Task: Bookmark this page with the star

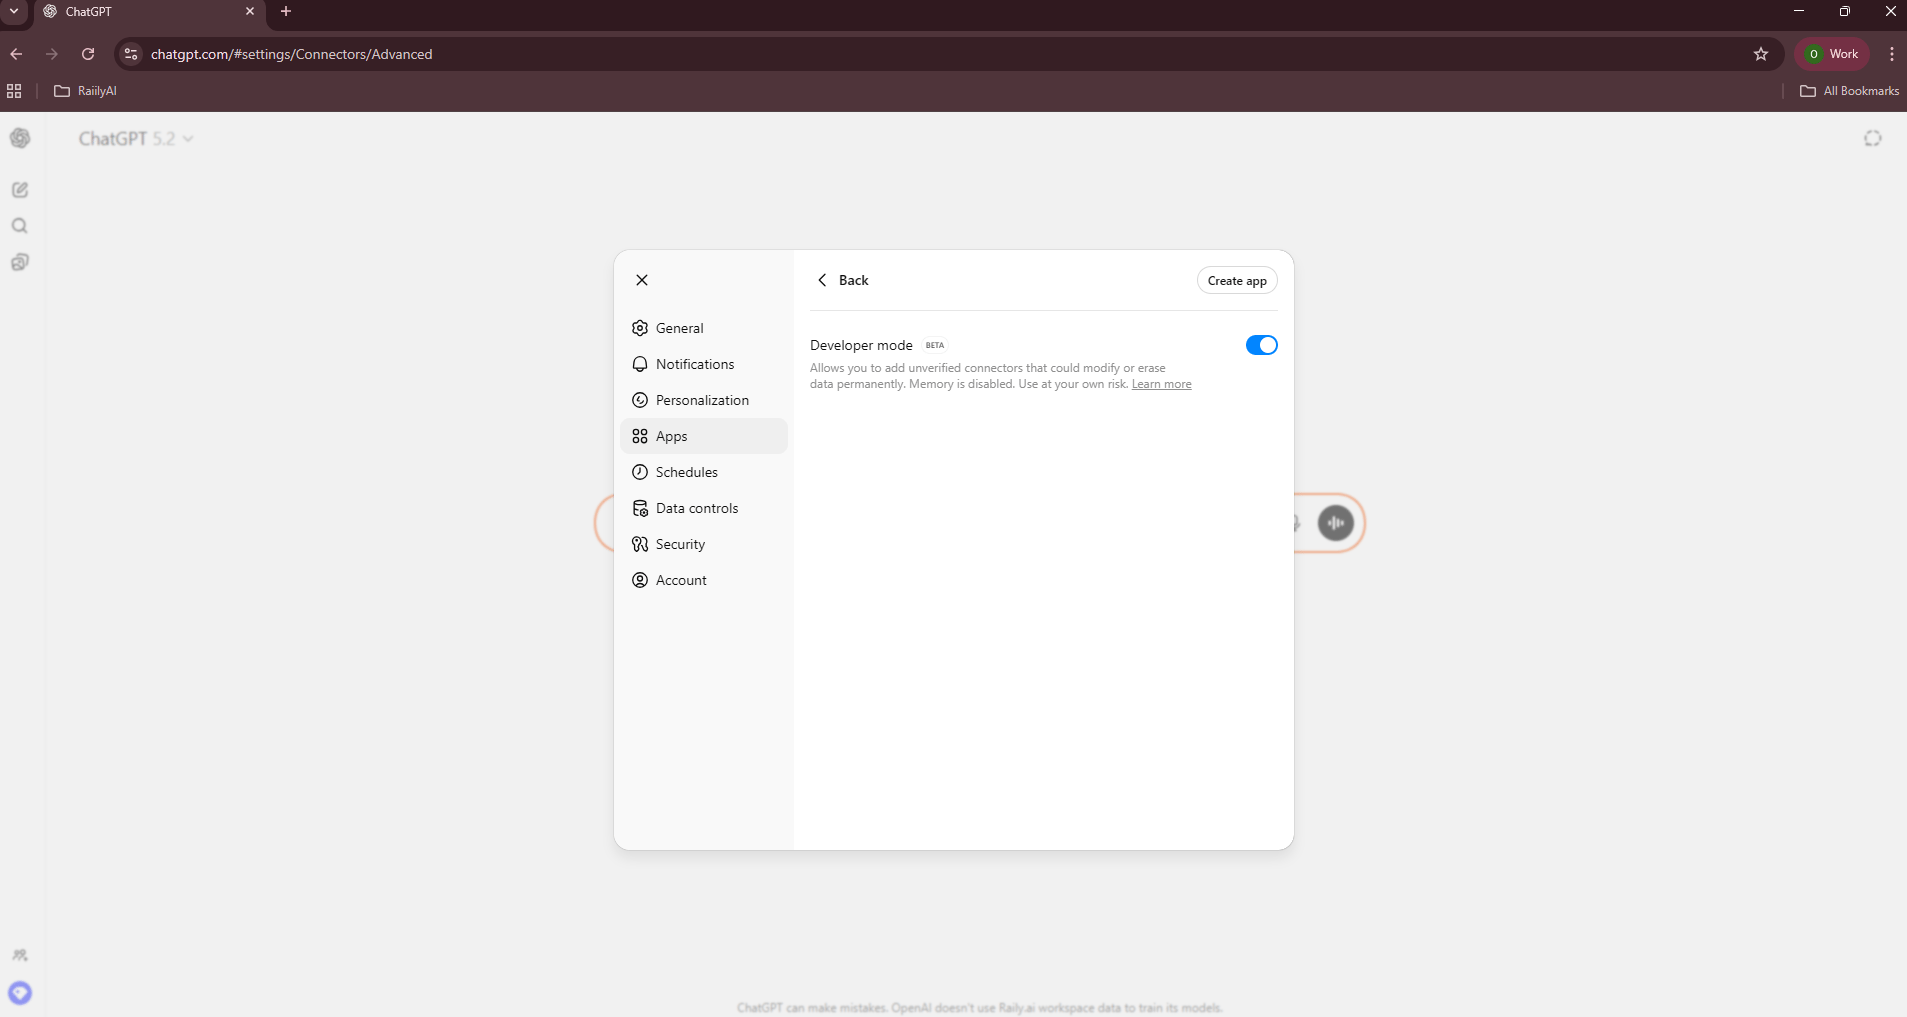Action: point(1761,54)
